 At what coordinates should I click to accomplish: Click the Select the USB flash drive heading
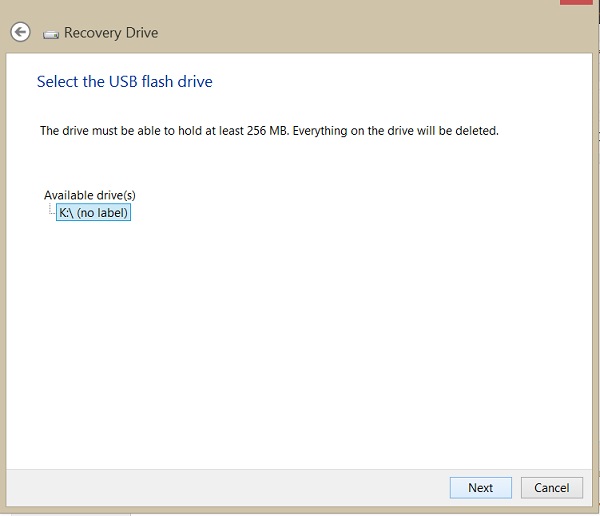coord(125,82)
